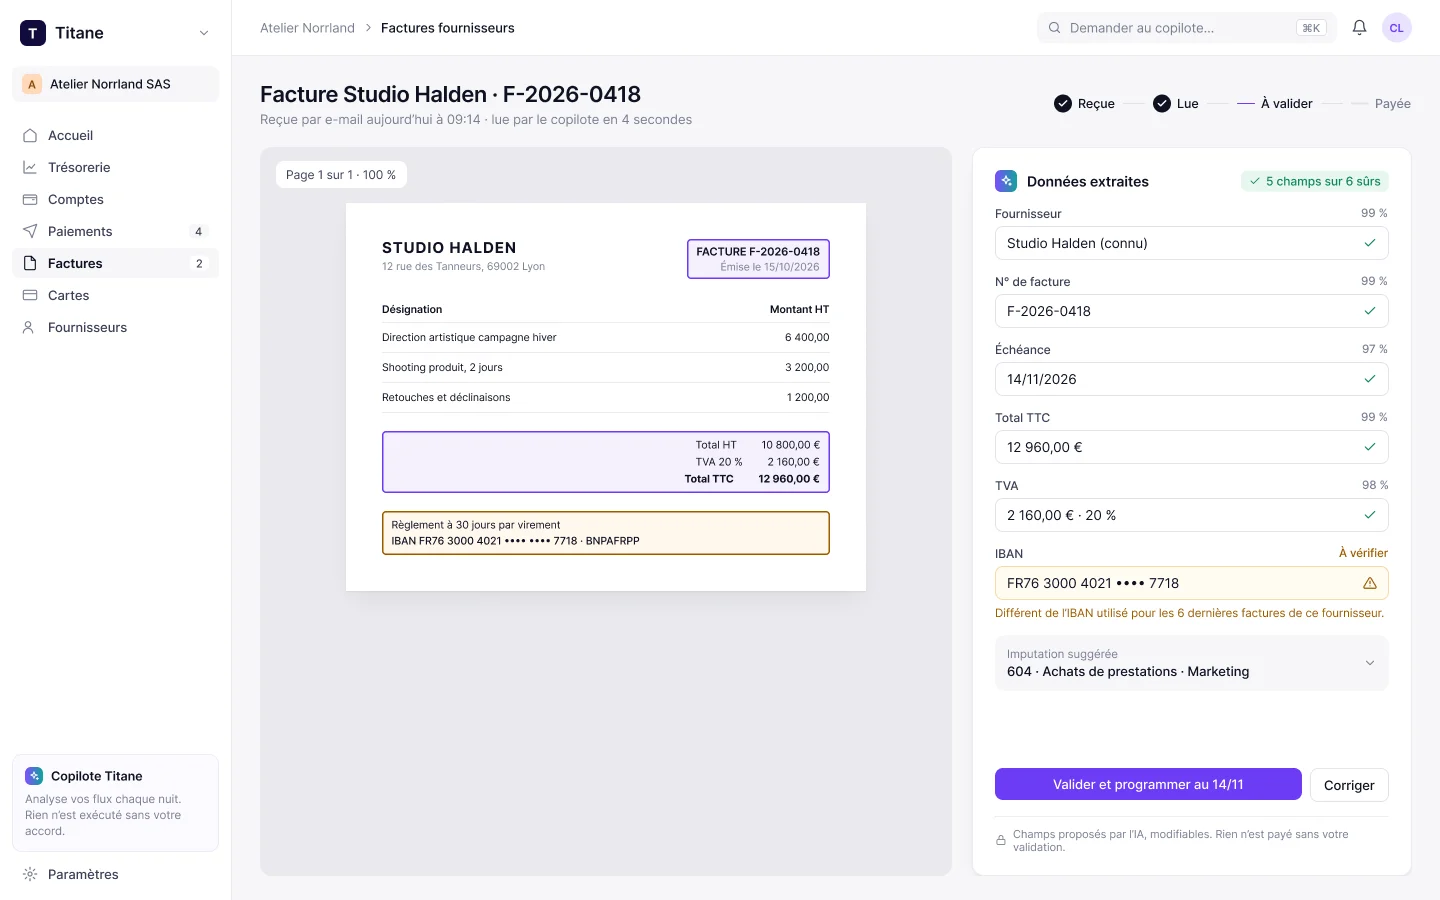Click the TVA field check icon
This screenshot has width=1440, height=900.
1370,515
